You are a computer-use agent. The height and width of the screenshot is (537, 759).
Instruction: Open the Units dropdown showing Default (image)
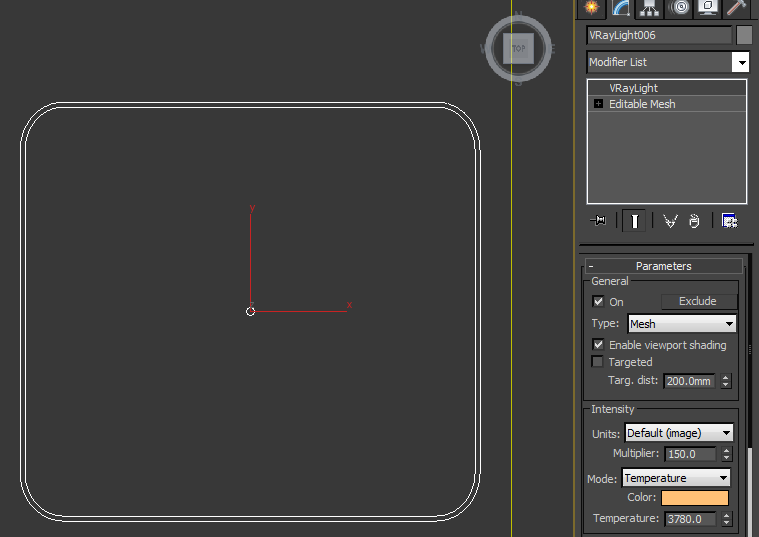point(679,433)
